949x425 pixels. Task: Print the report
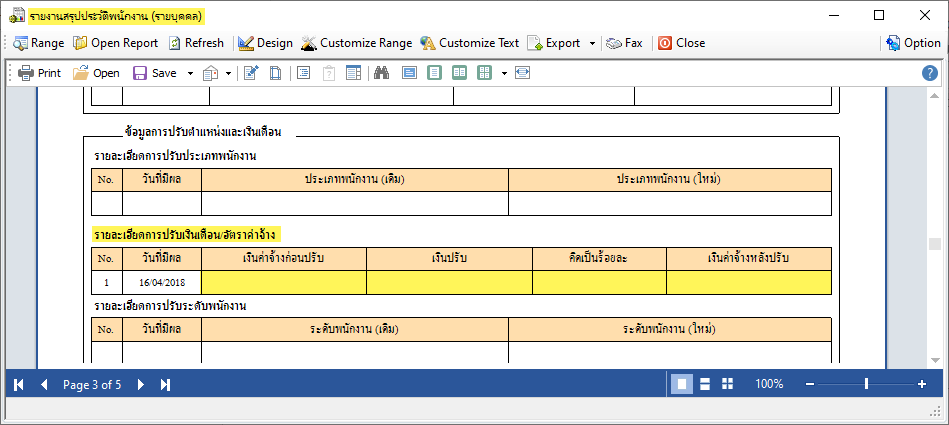(x=39, y=73)
